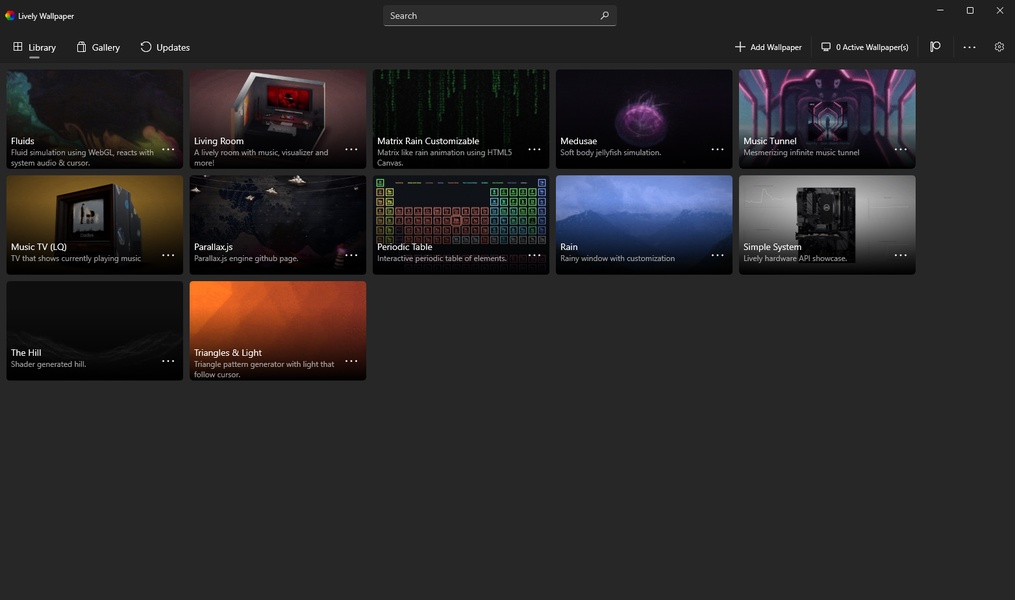The height and width of the screenshot is (600, 1015).
Task: Expand more options on Music Tunnel tile
Action: pyautogui.click(x=900, y=149)
